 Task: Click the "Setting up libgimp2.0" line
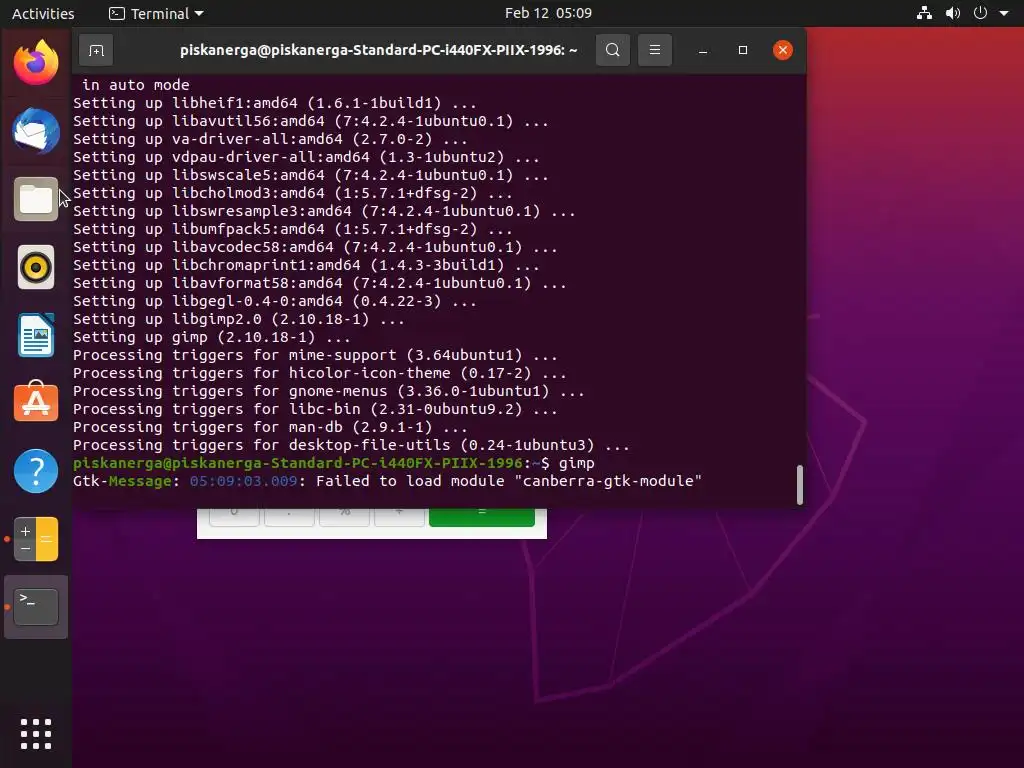pos(238,319)
